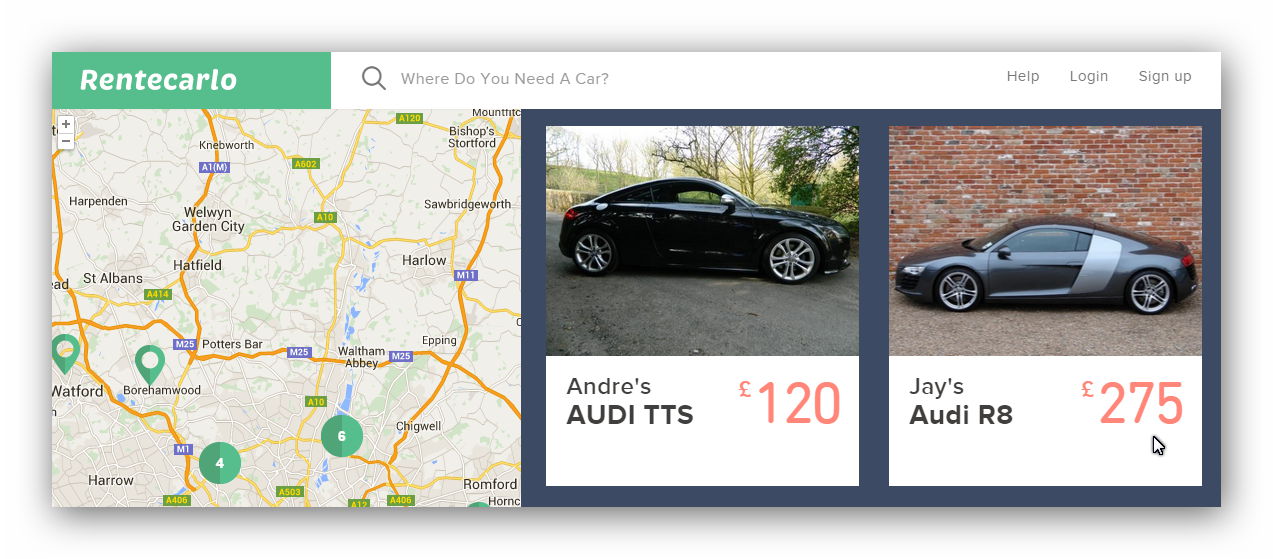The width and height of the screenshot is (1273, 559).
Task: Open Andre's Audi TTS car photo
Action: pyautogui.click(x=702, y=241)
